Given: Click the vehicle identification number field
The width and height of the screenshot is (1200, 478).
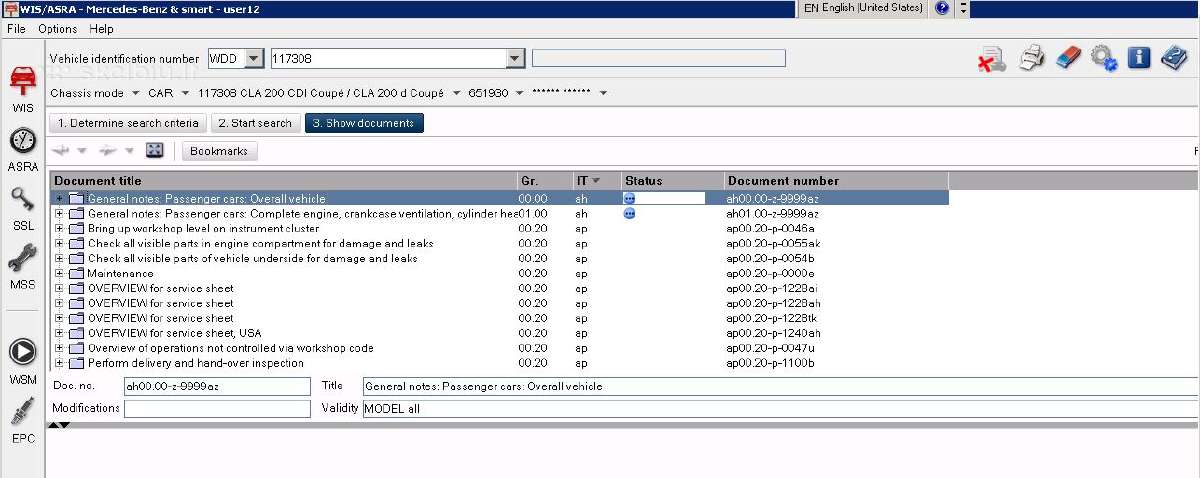Looking at the screenshot, I should (388, 59).
